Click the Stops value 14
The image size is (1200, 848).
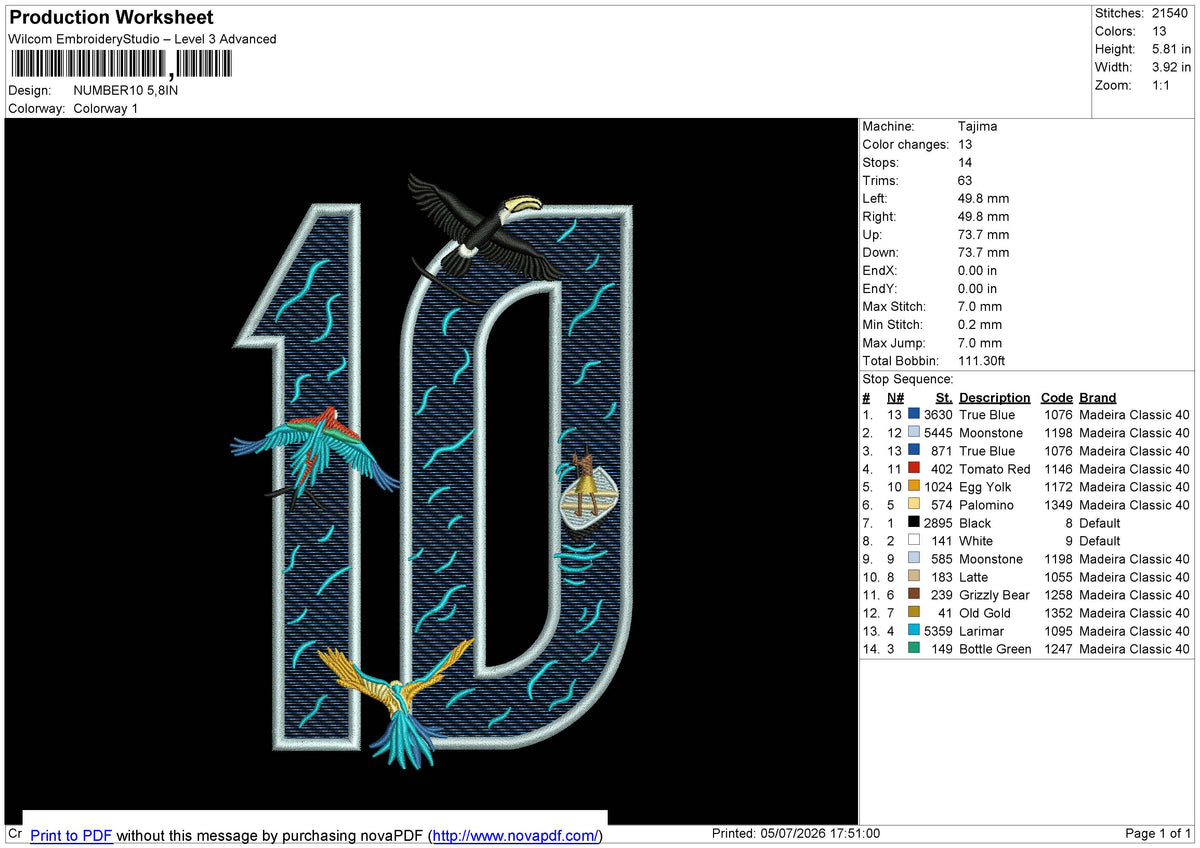[965, 162]
